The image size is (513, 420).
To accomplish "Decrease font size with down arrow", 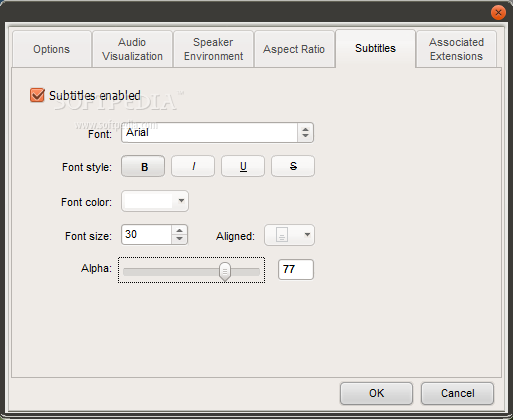I will tap(180, 239).
